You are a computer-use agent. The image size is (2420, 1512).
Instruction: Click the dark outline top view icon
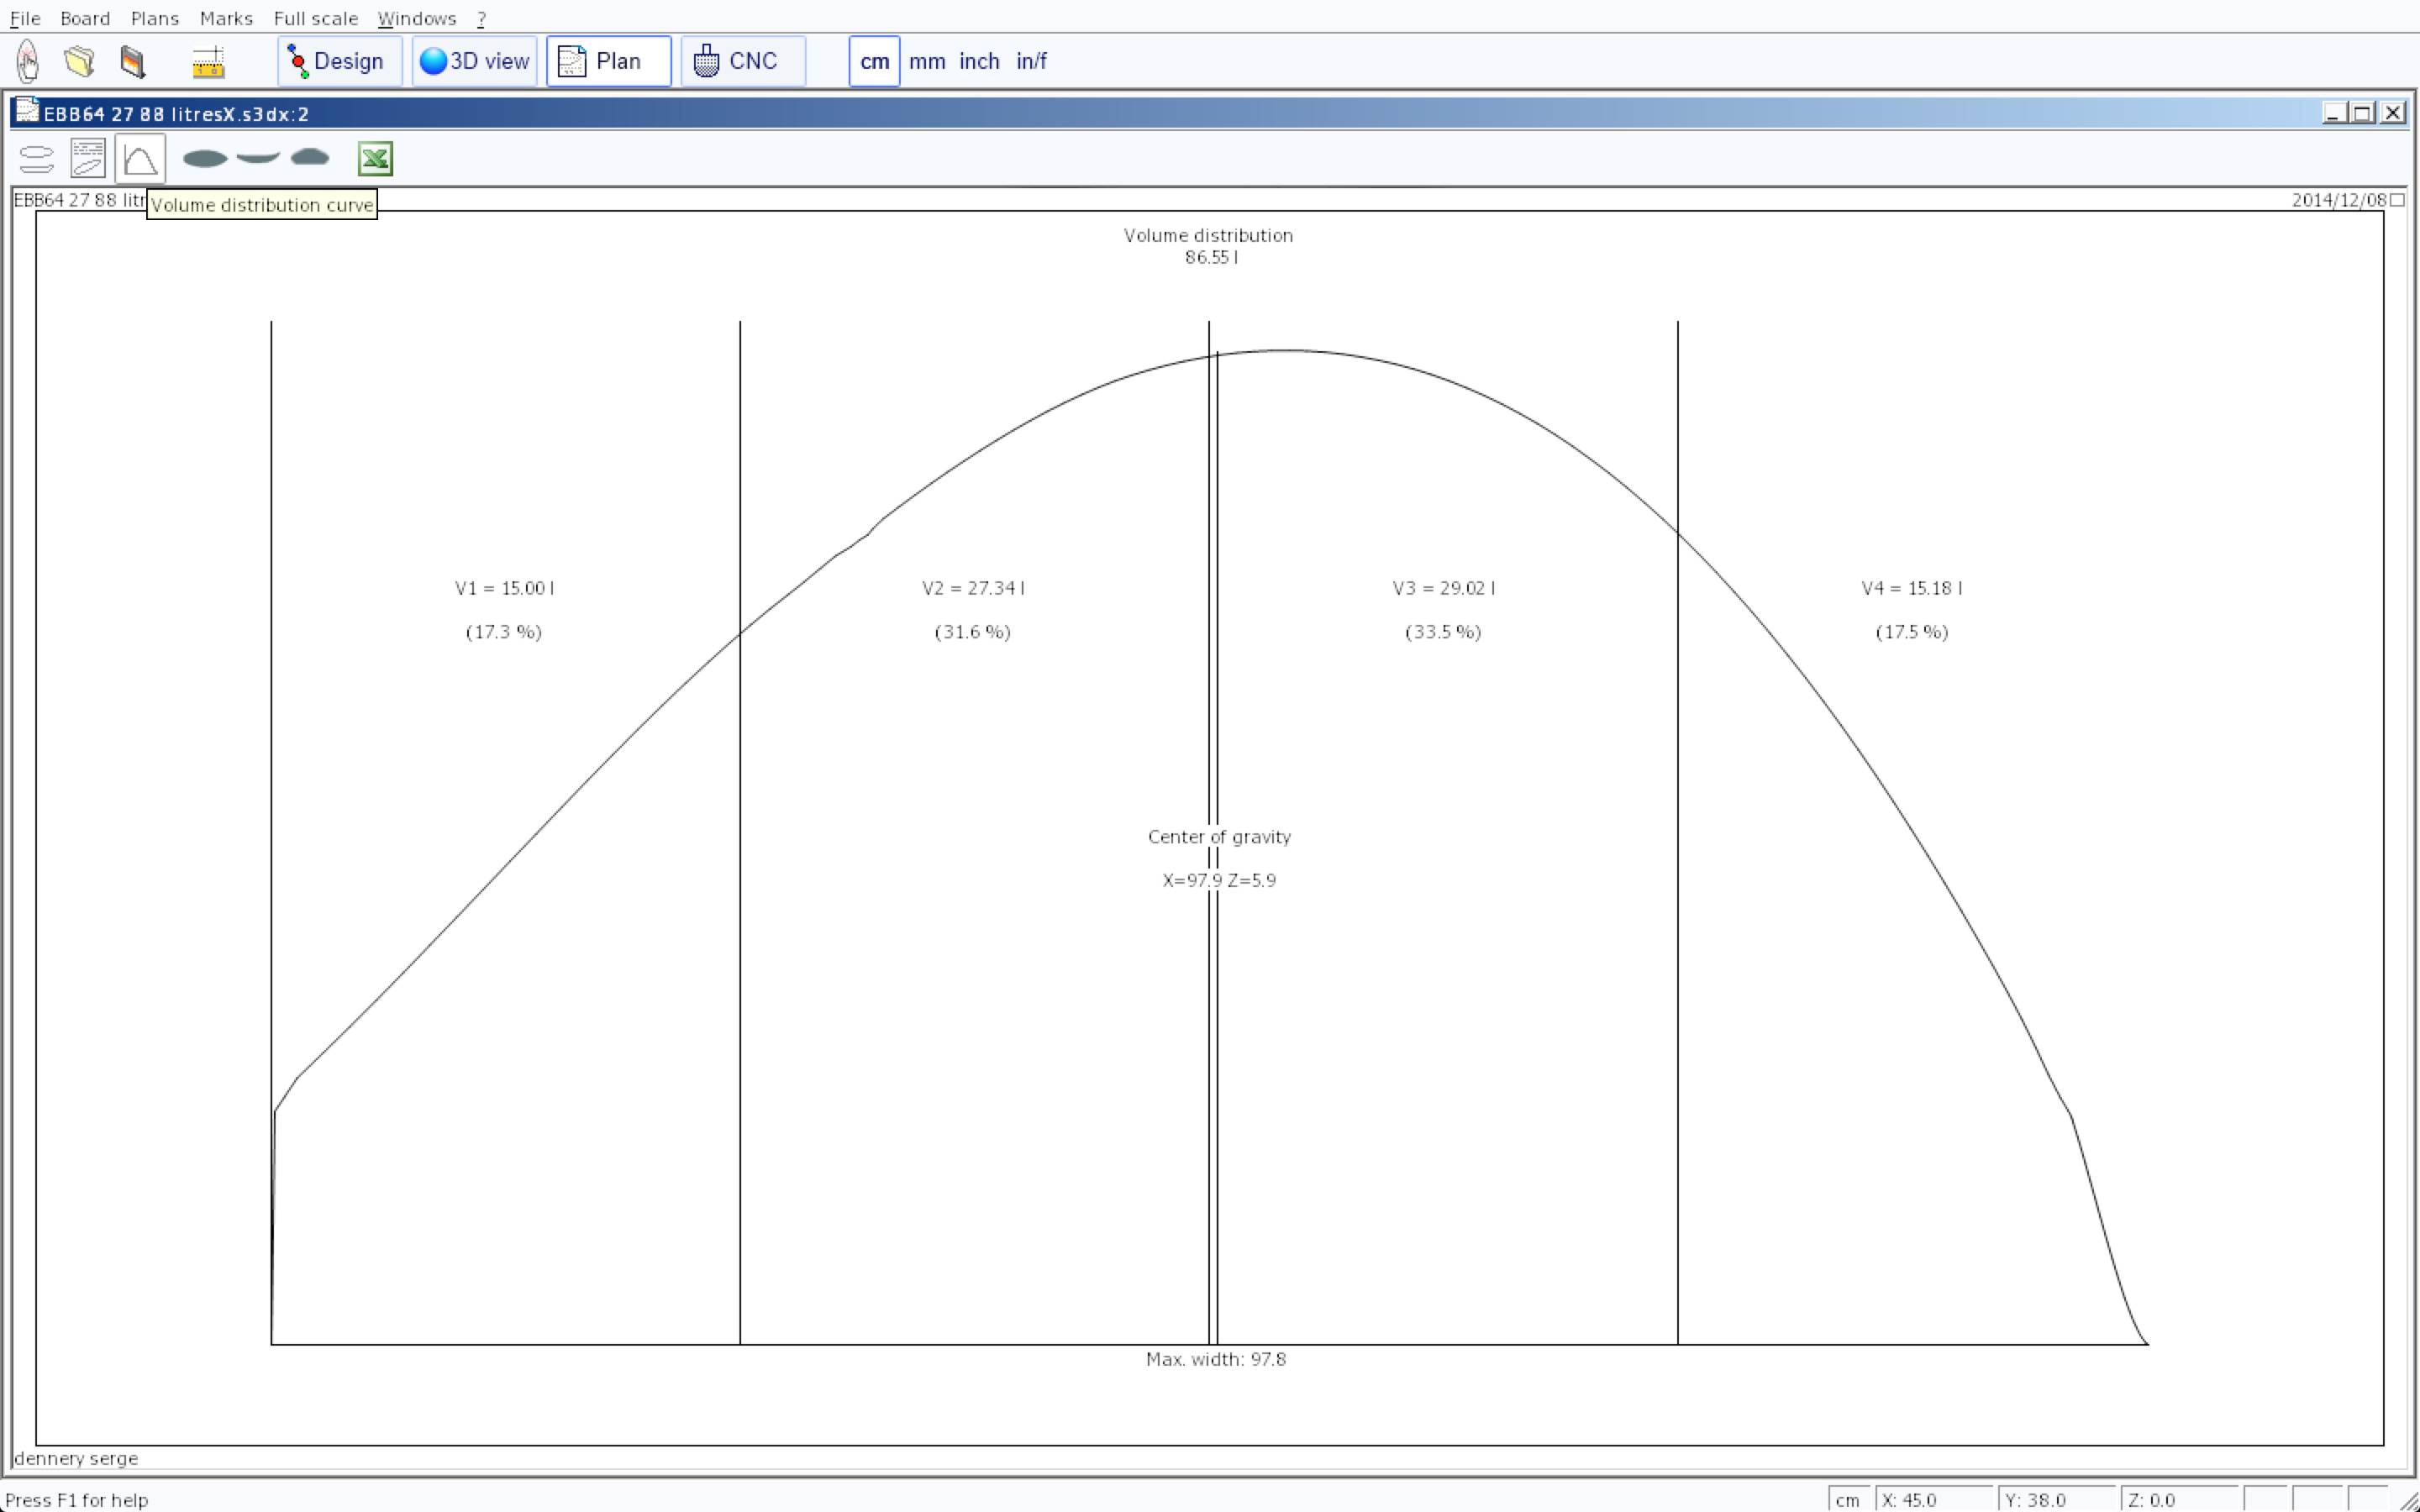click(205, 158)
